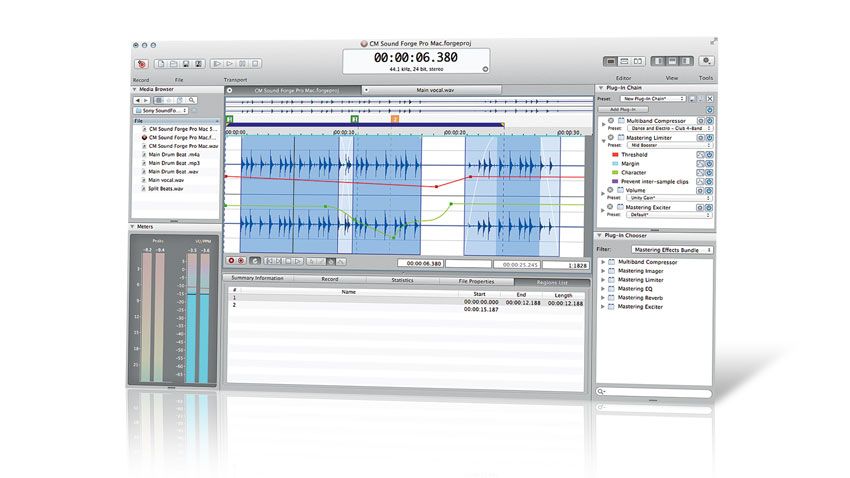Viewport: 850px width, 478px height.
Task: Create a new file with the New icon
Action: pos(161,64)
